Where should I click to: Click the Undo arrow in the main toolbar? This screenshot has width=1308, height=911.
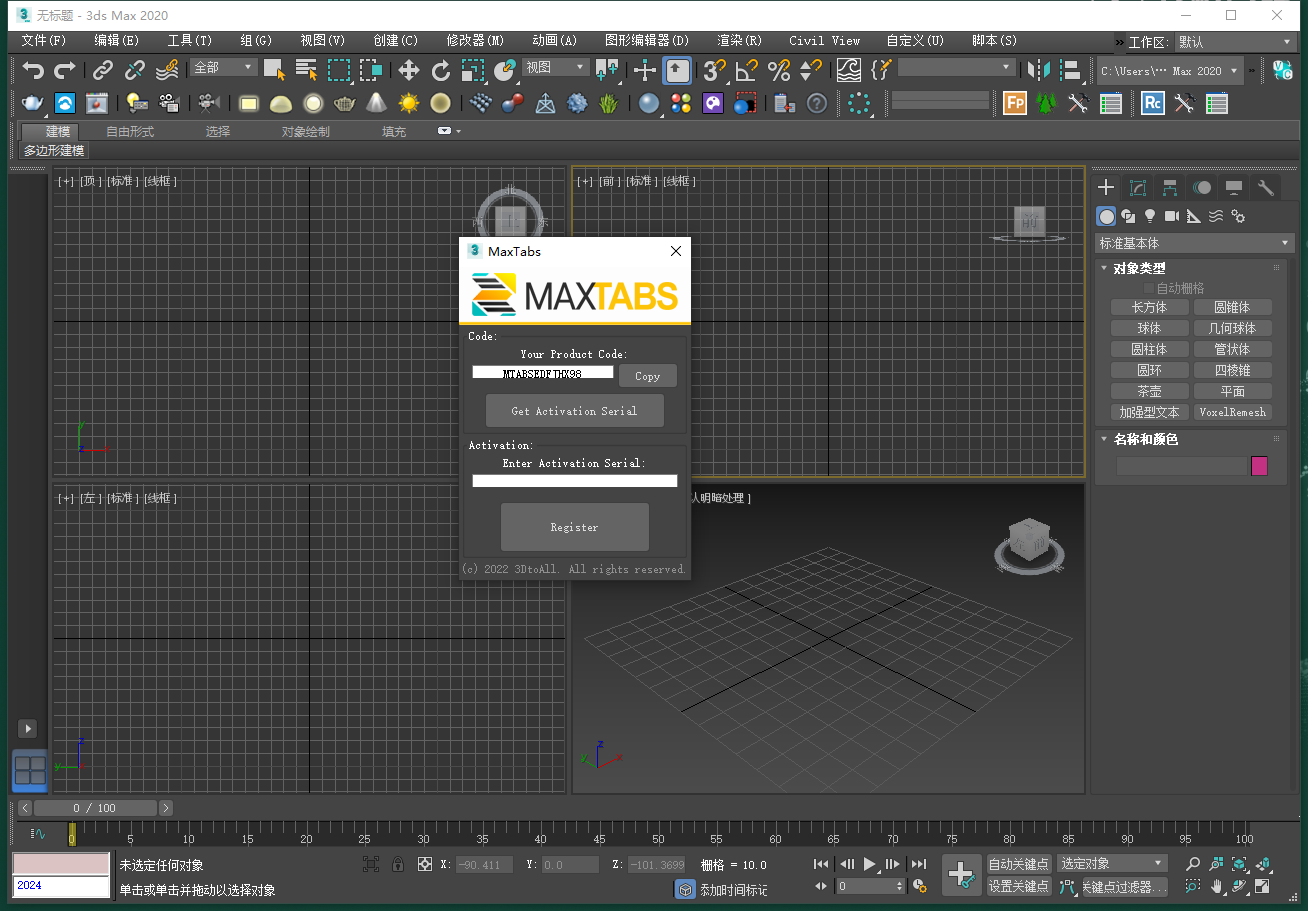[33, 70]
